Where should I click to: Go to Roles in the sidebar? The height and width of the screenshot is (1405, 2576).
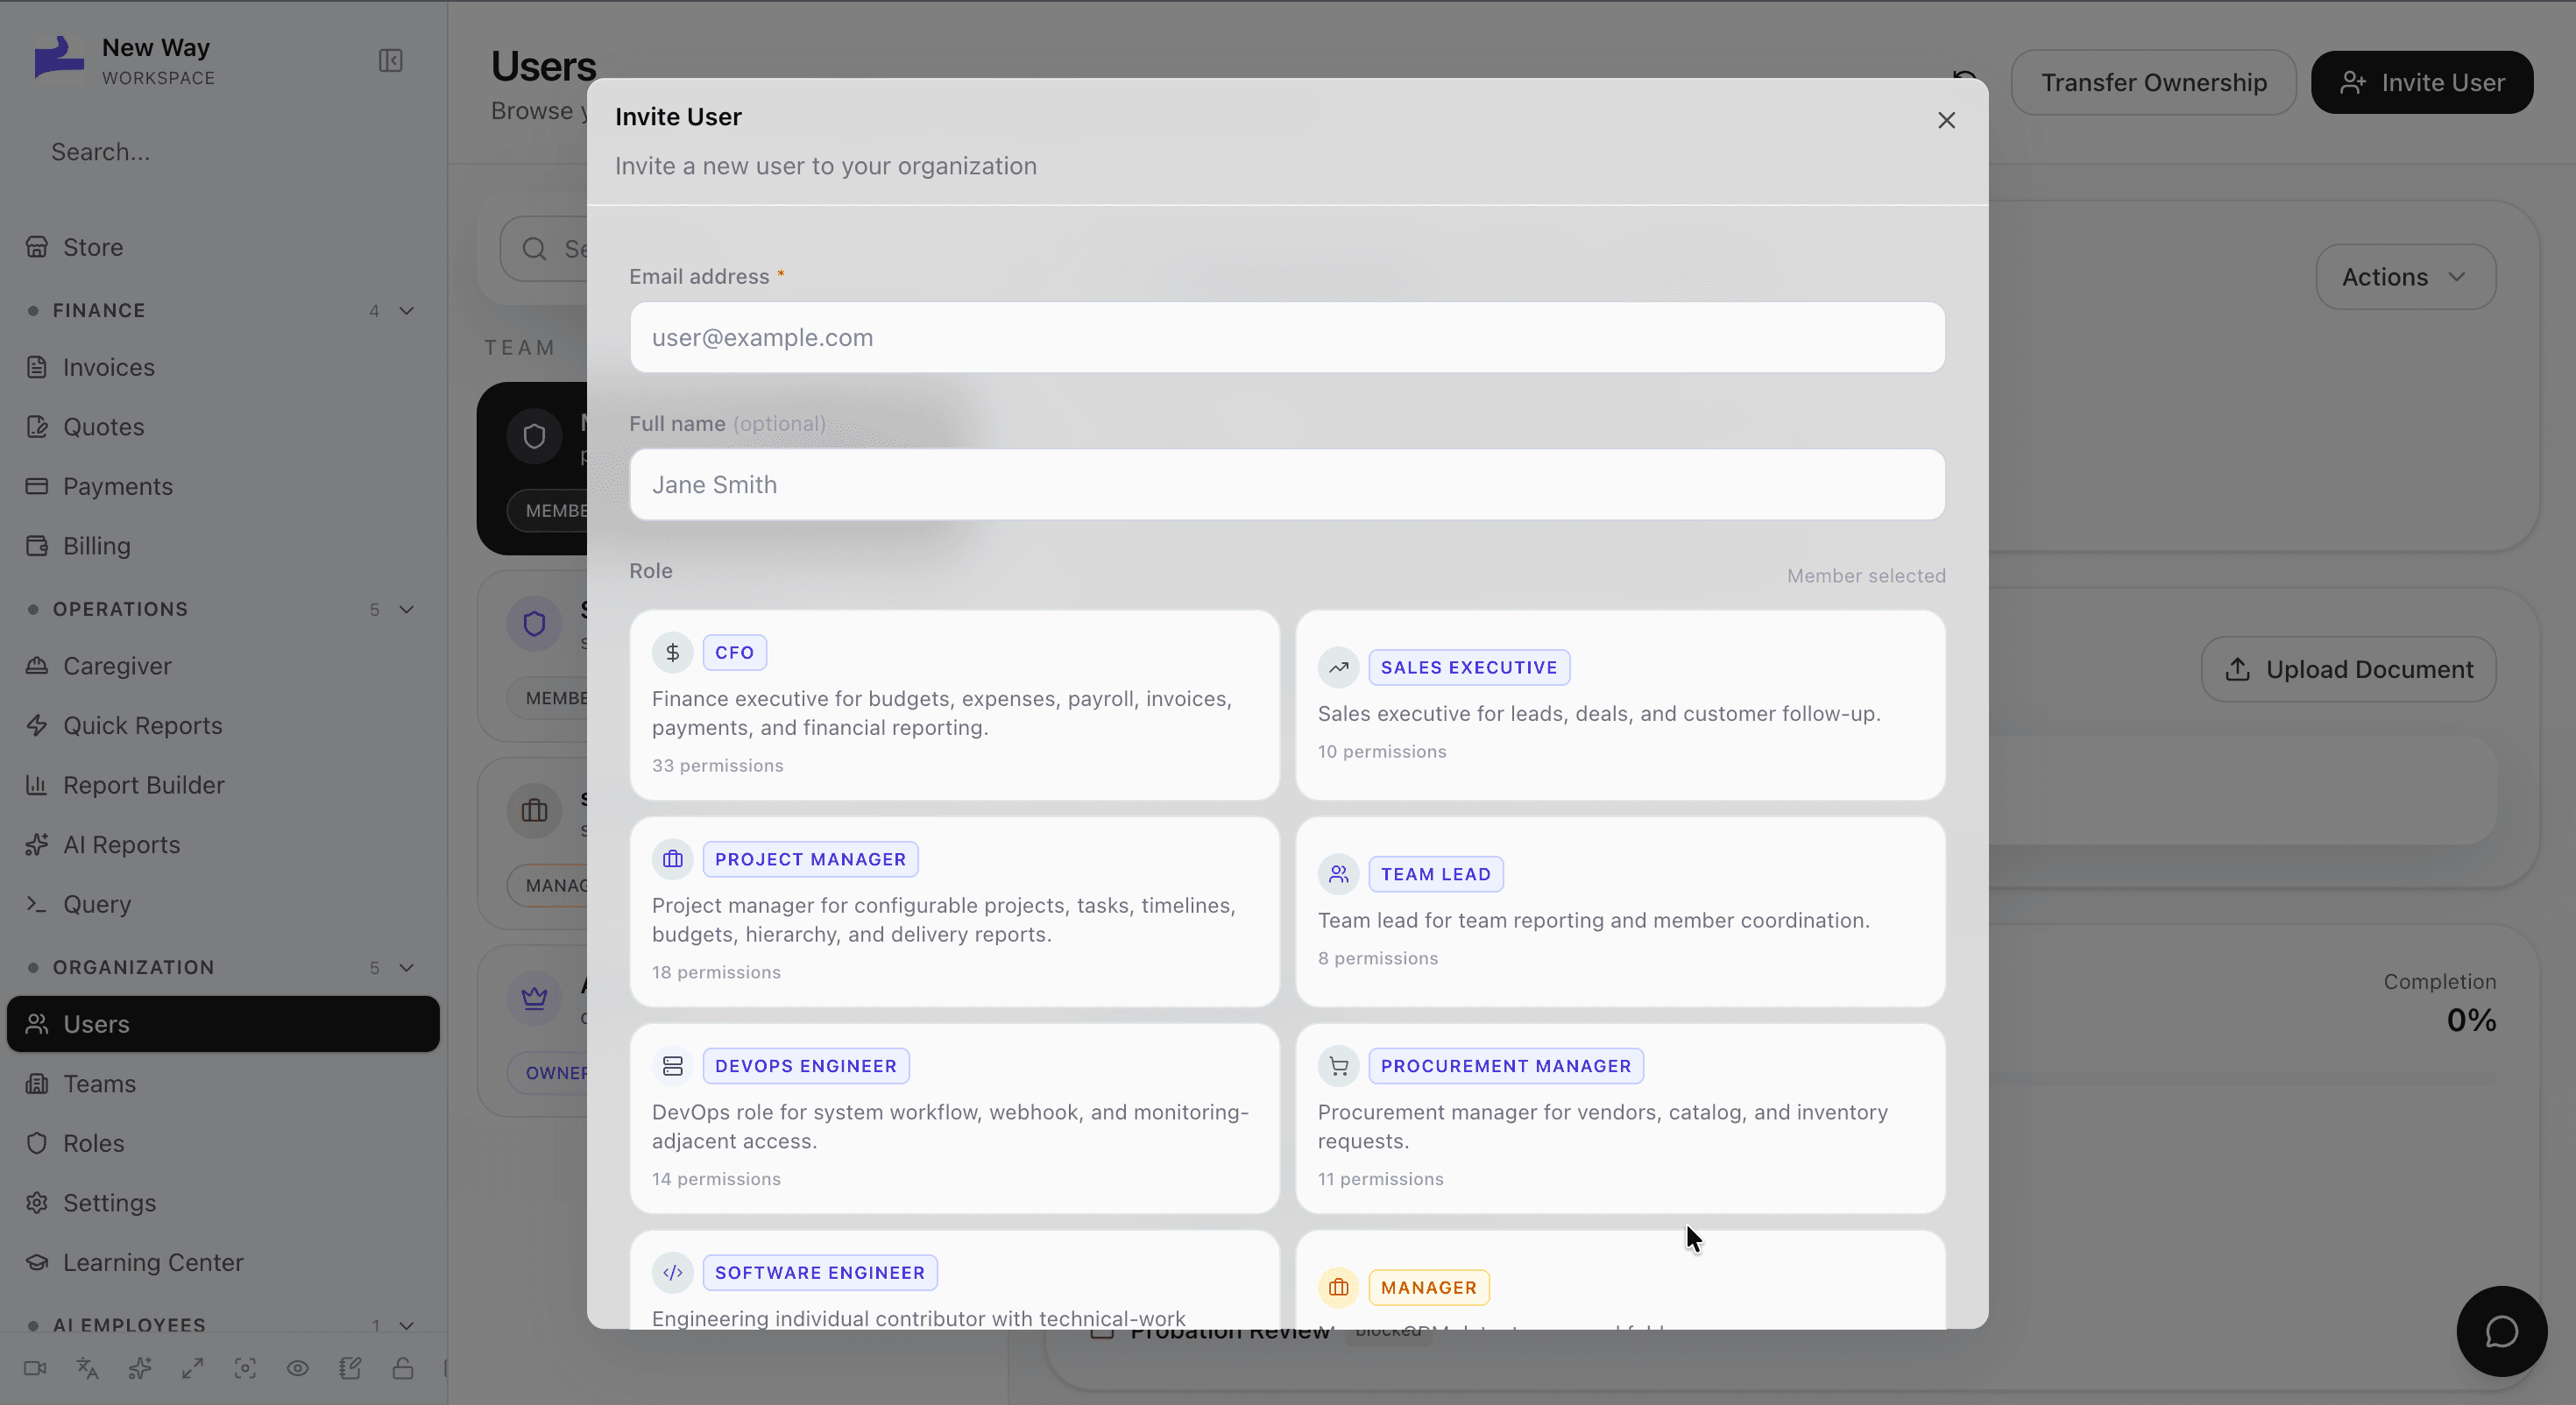(93, 1143)
